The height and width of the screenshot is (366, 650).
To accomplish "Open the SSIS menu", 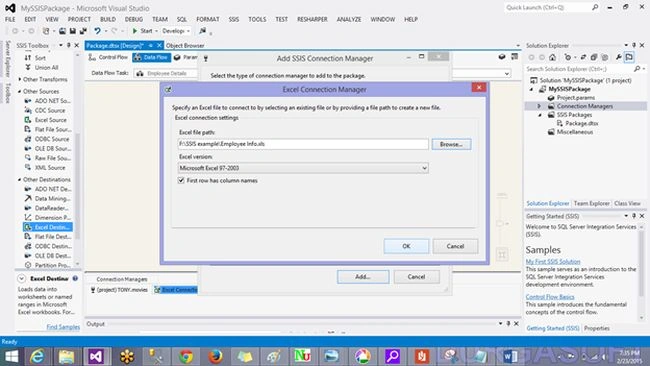I will (234, 19).
